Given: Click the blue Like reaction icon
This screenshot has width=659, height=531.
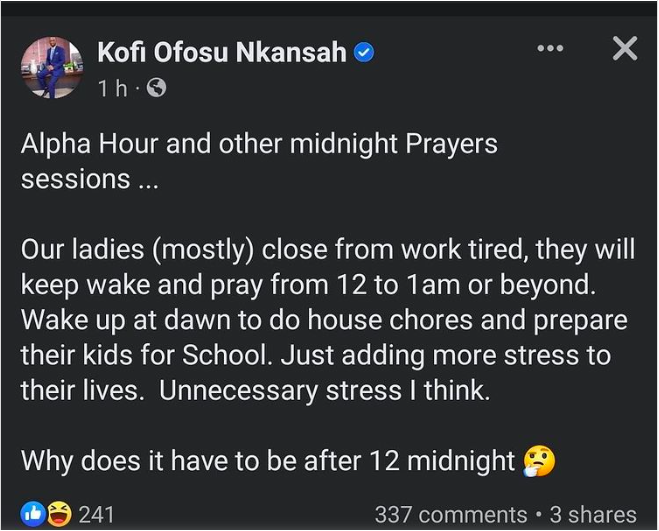Looking at the screenshot, I should 33,514.
